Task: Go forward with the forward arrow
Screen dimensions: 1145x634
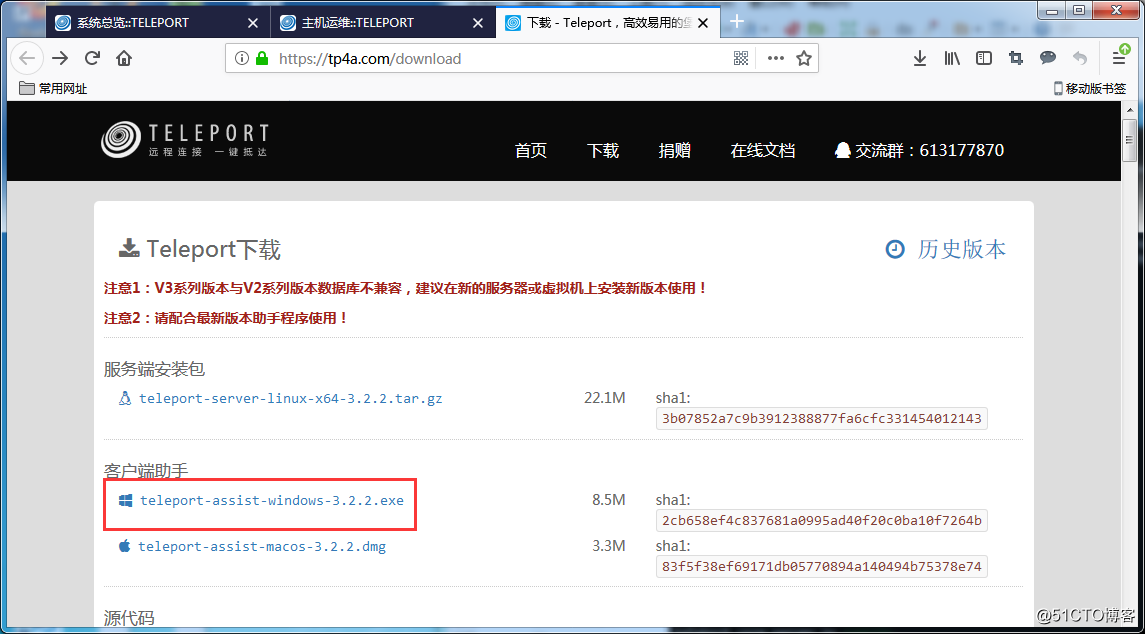Action: pos(60,58)
